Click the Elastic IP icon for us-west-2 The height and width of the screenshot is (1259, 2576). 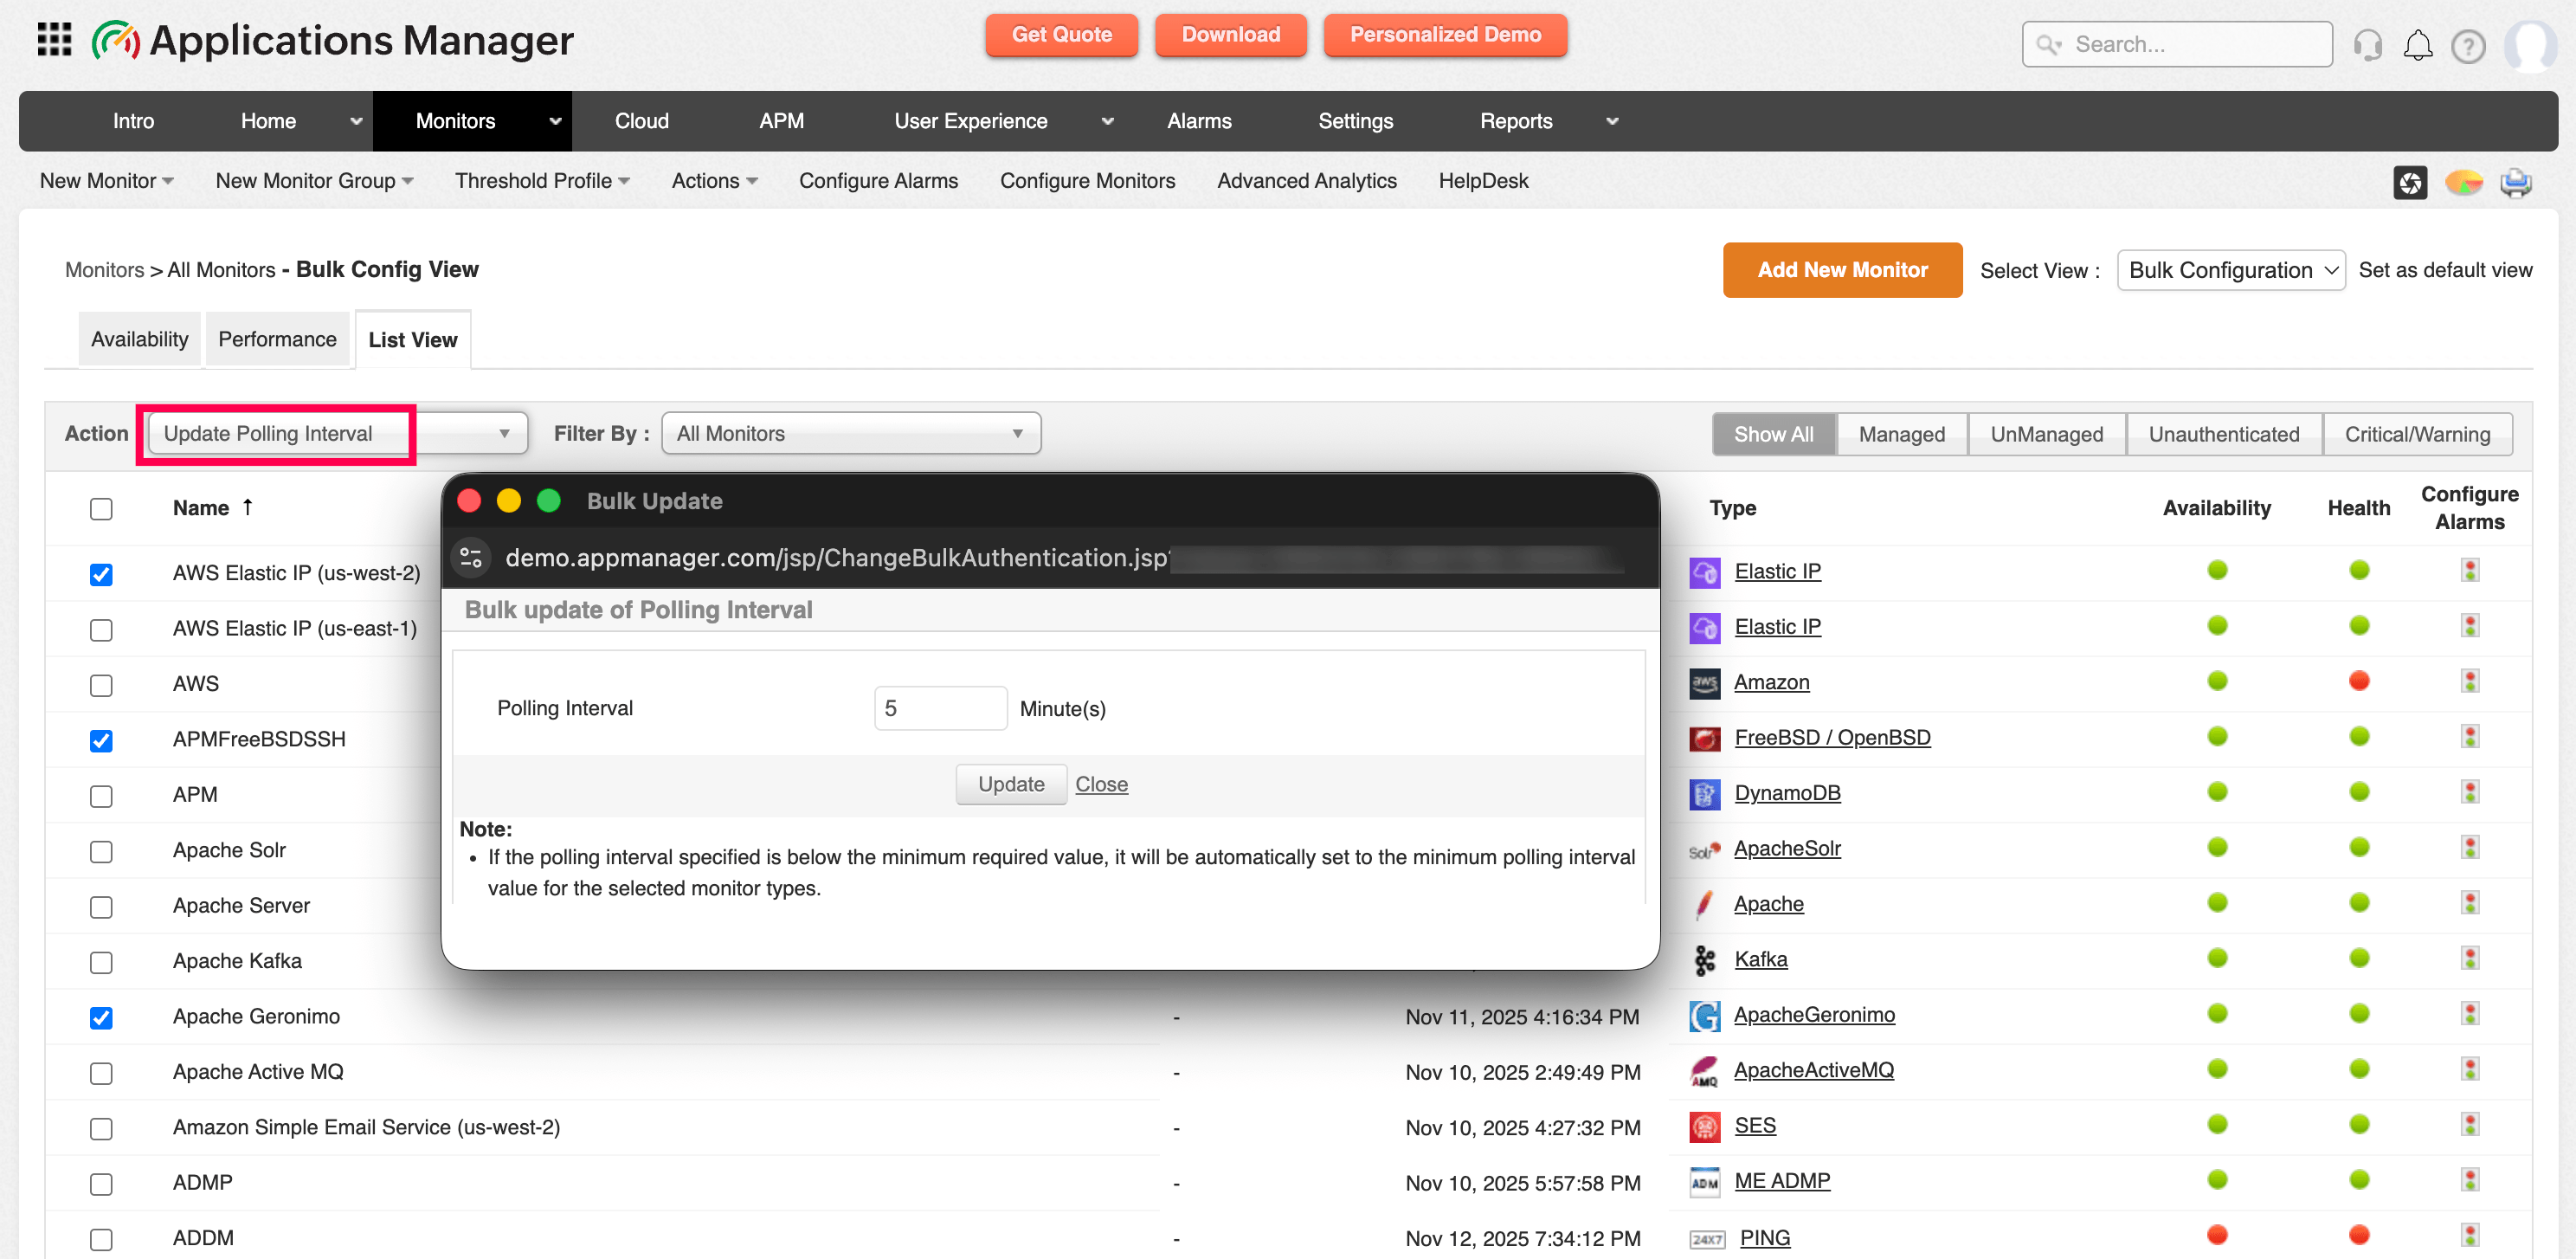1704,572
